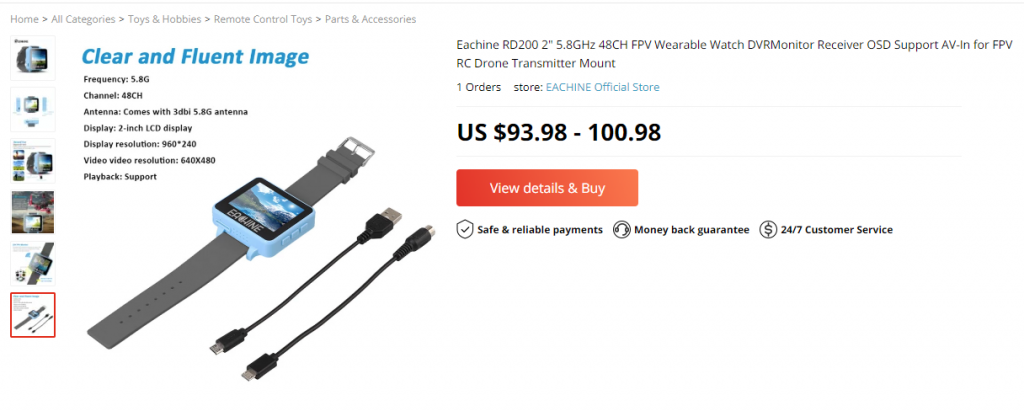
Task: Select the second product thumbnail
Action: tap(33, 110)
